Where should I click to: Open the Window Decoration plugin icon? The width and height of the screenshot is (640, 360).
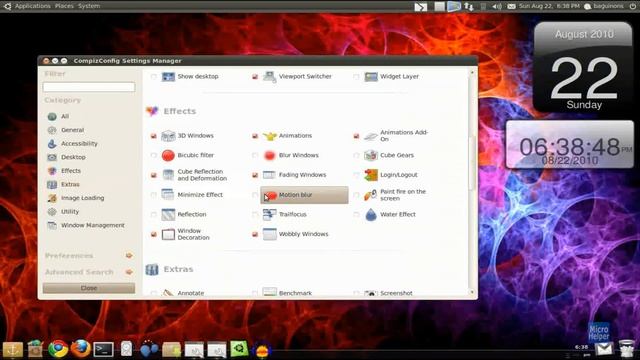click(168, 234)
